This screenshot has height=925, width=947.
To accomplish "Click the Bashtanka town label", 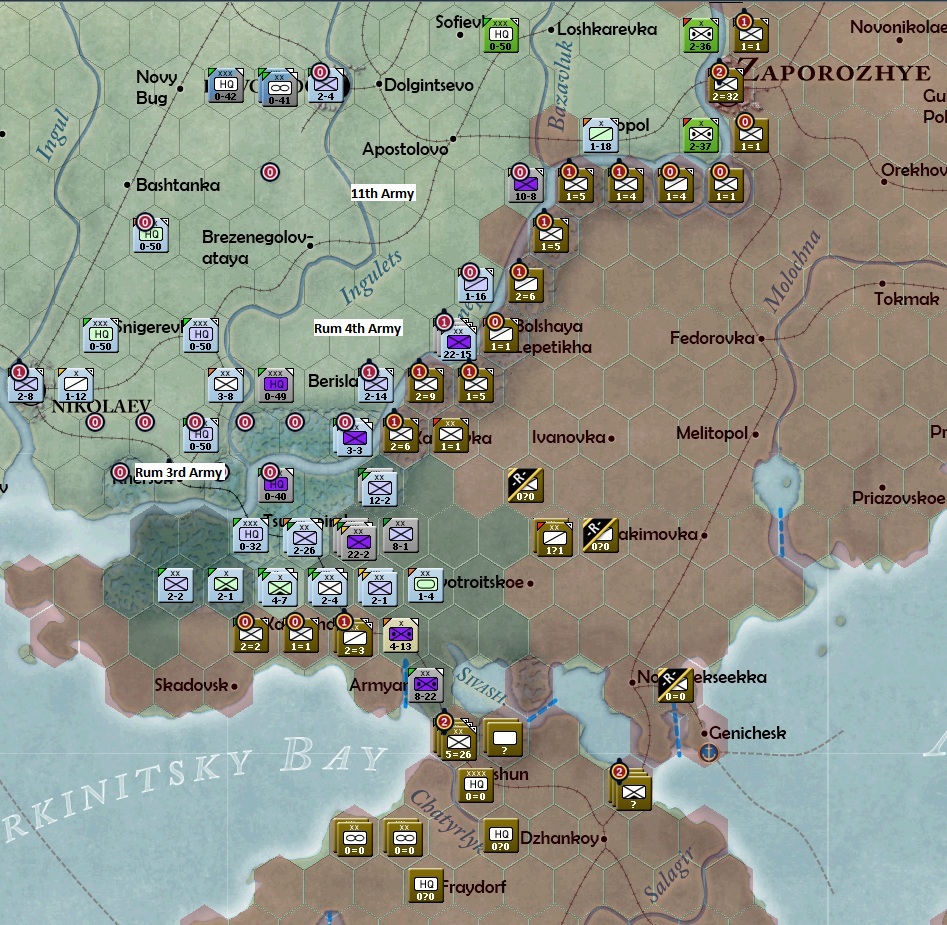I will tap(178, 185).
